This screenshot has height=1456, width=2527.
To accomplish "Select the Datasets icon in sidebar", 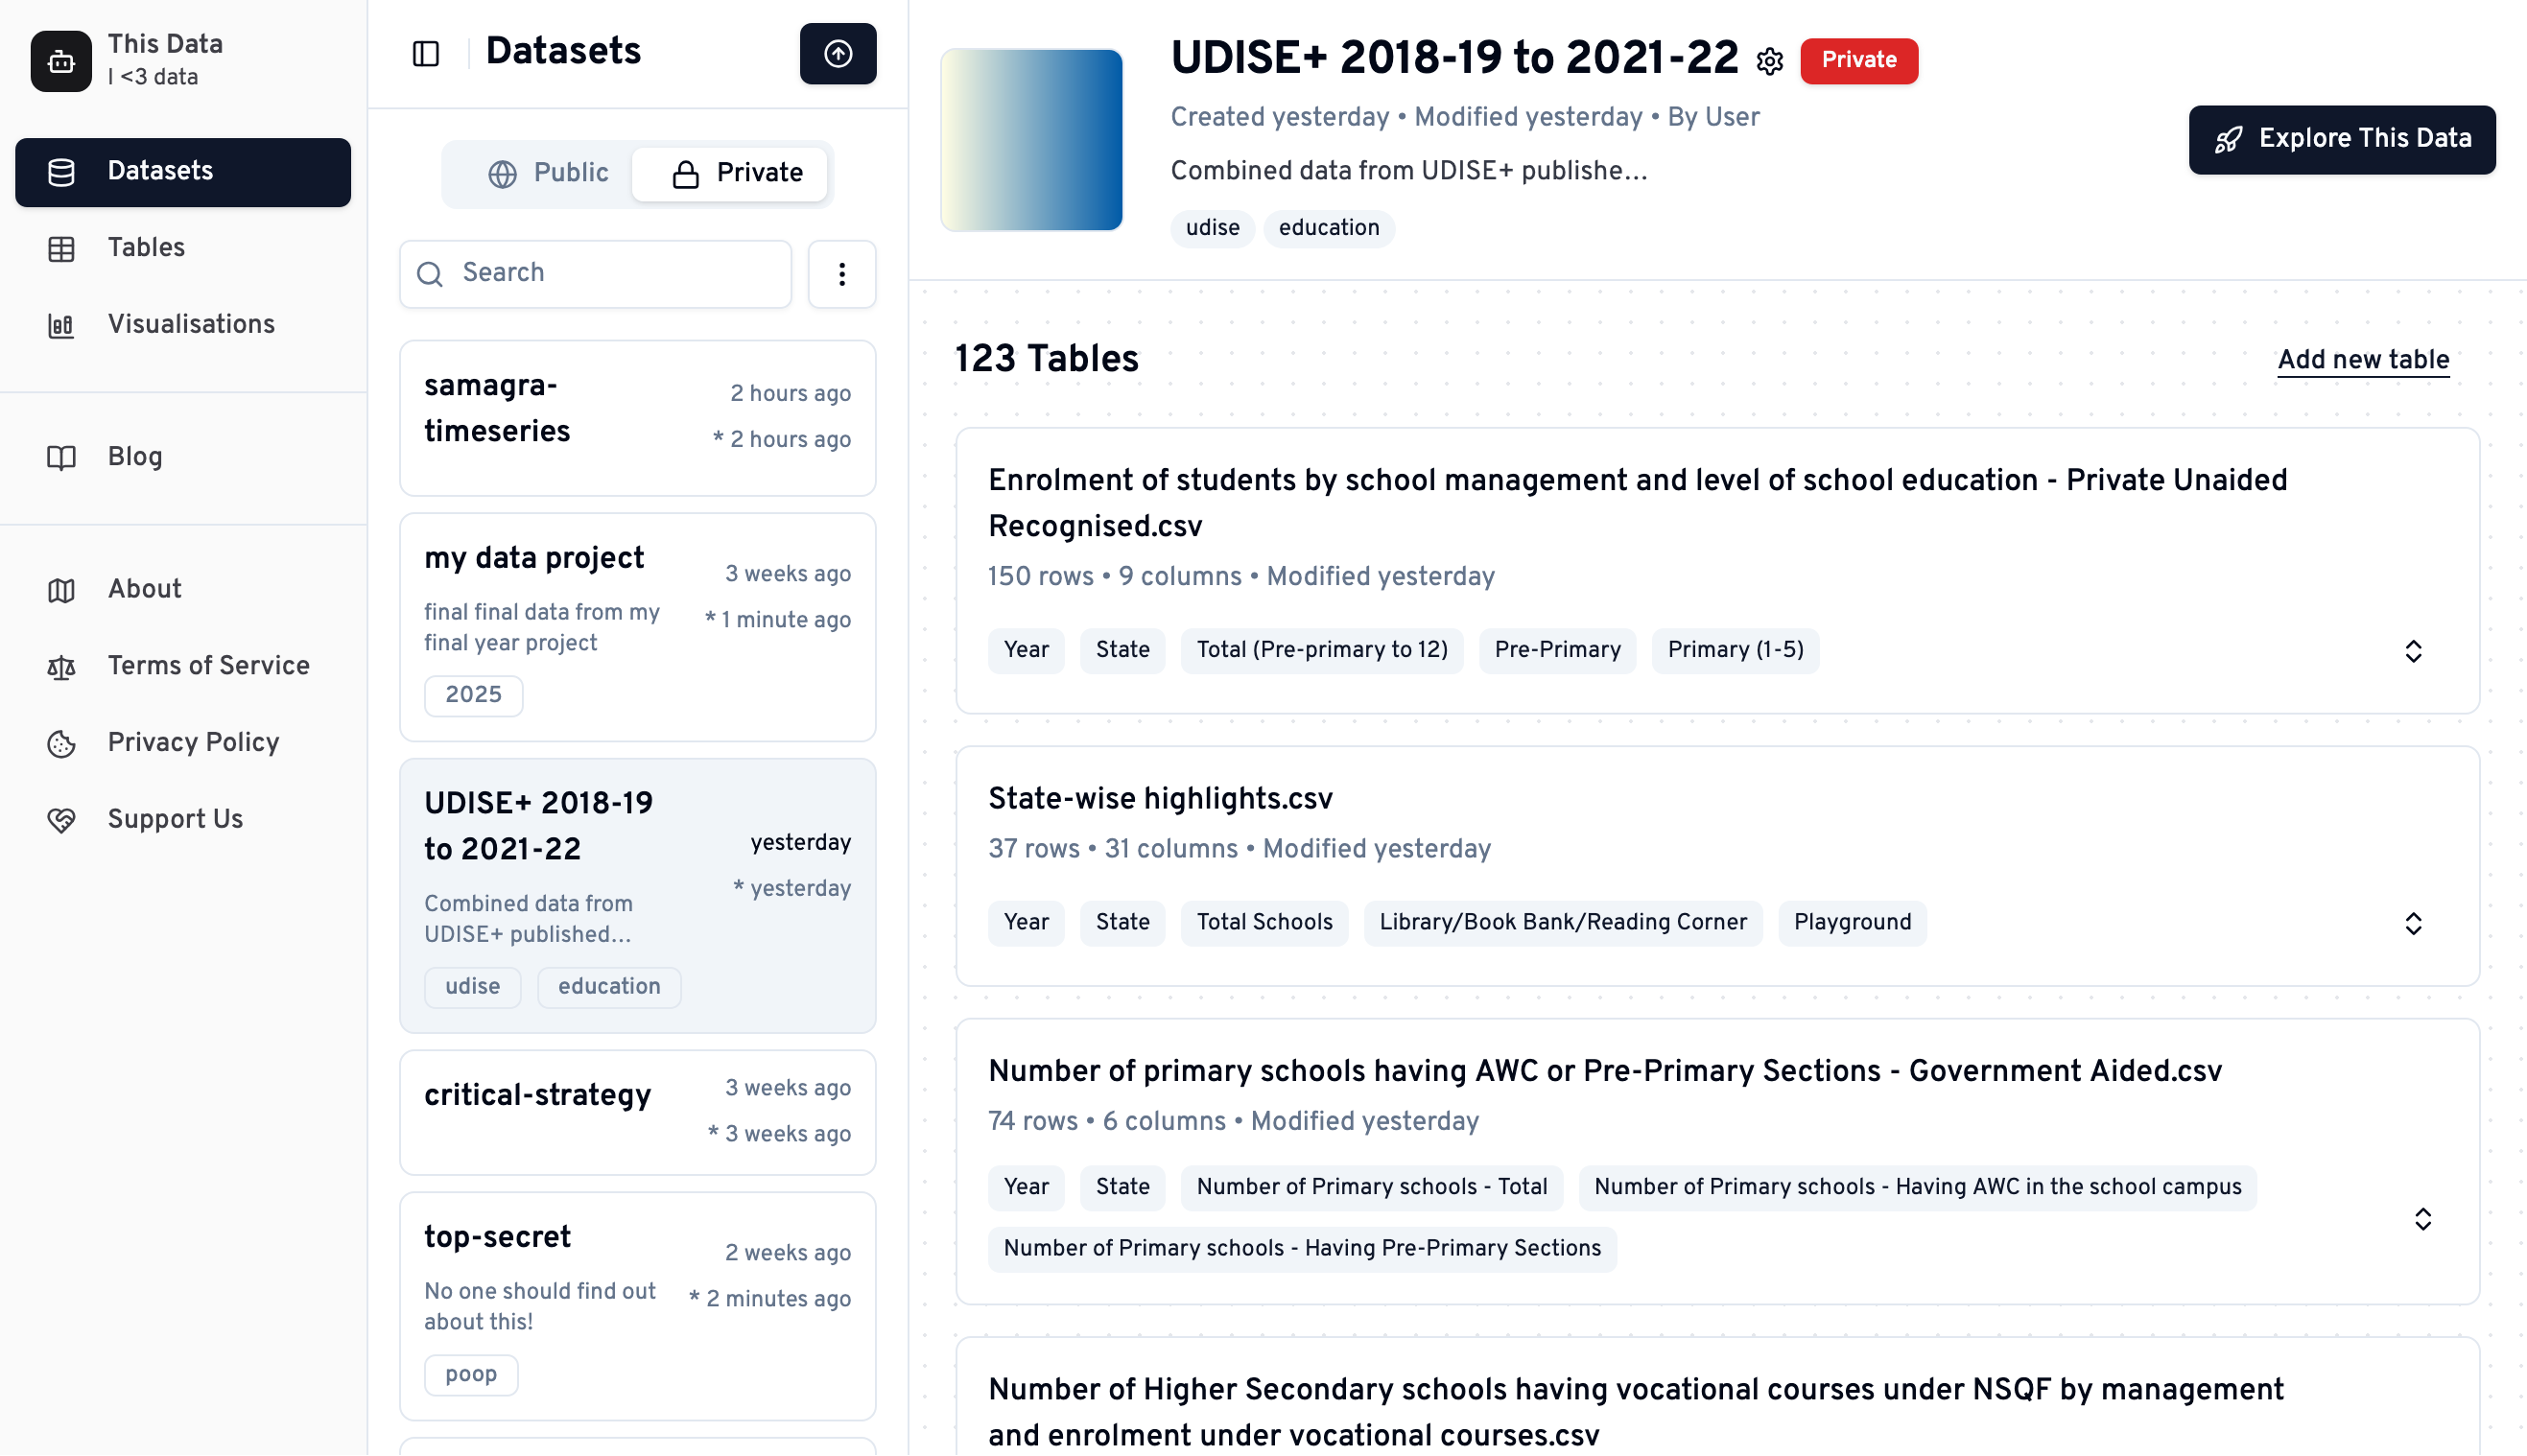I will click(61, 171).
